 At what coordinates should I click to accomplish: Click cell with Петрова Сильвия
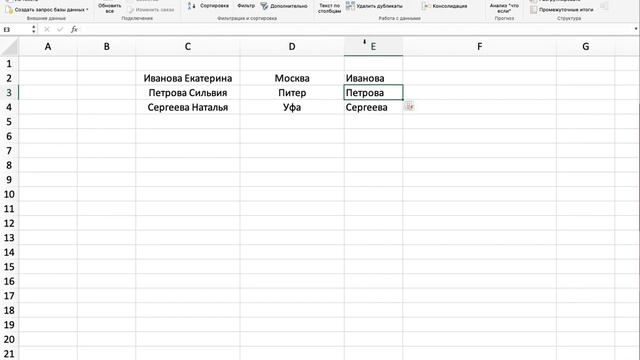pos(188,93)
